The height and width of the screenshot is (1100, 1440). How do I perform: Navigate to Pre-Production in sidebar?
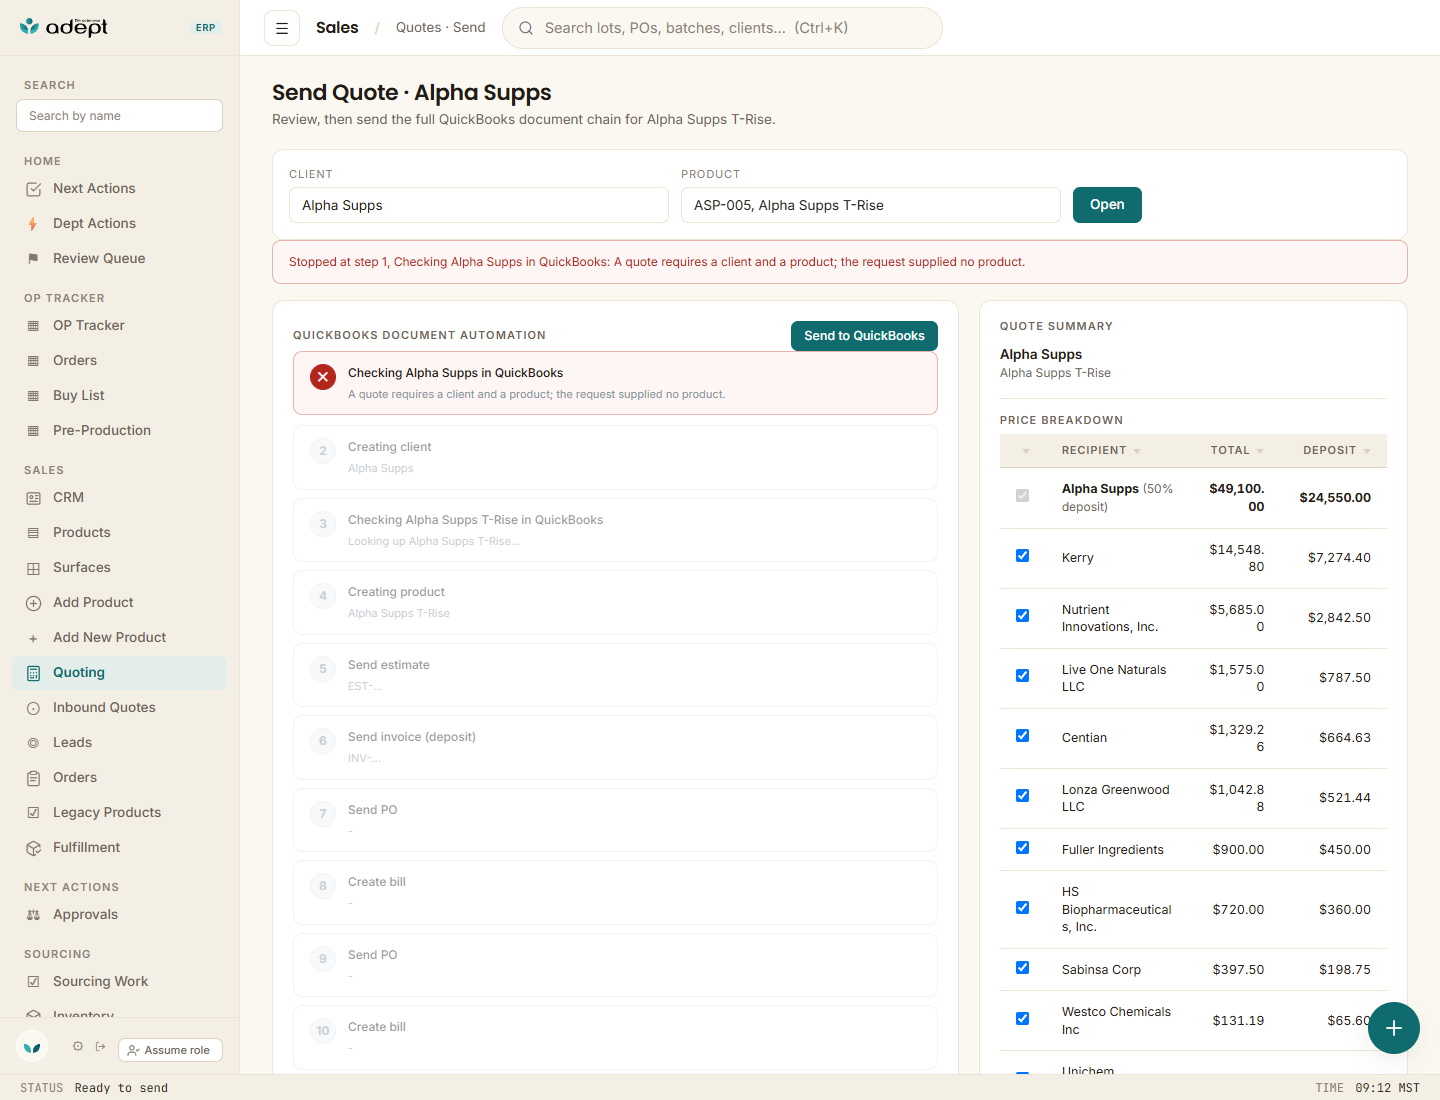tap(120, 431)
